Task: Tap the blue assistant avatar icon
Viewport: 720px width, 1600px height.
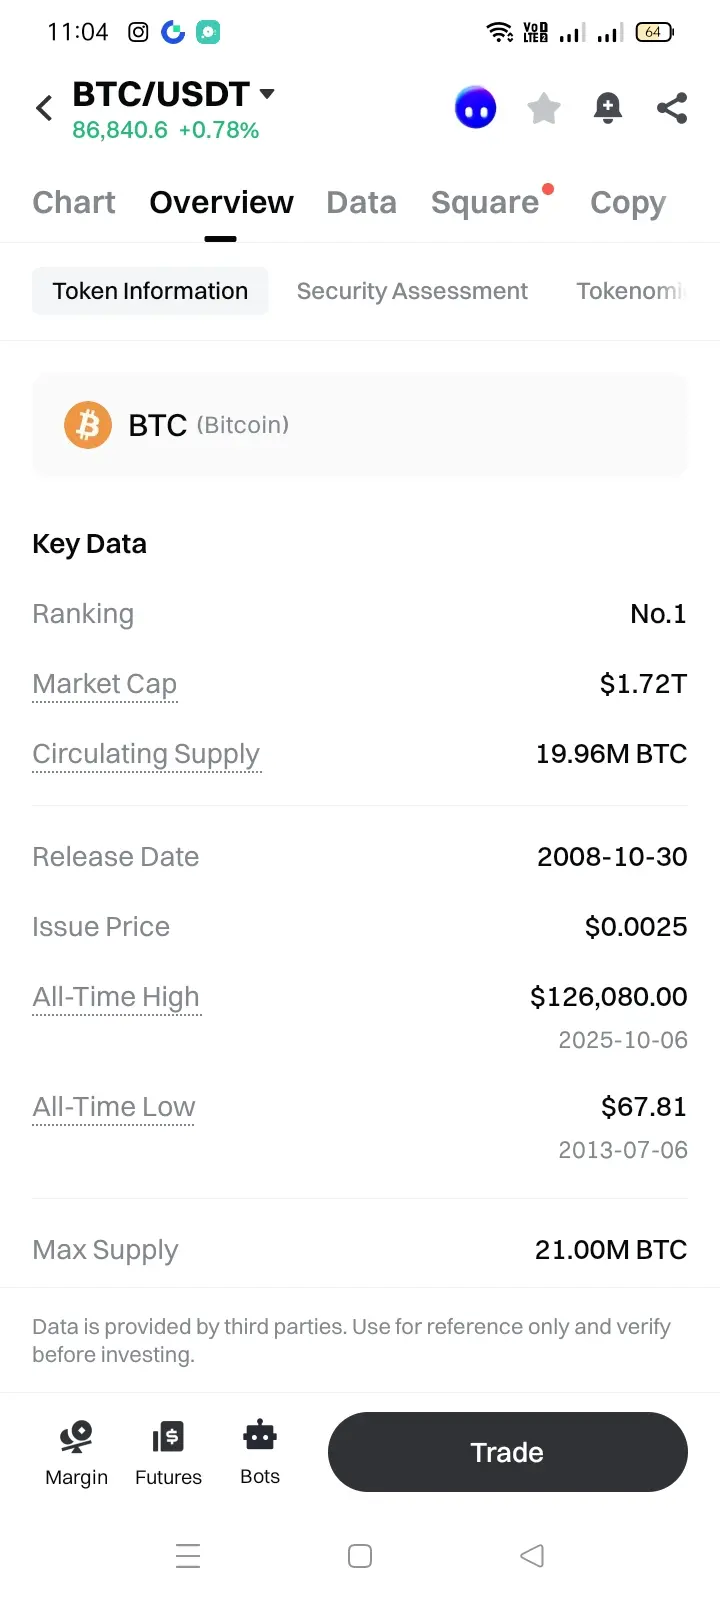Action: [x=475, y=108]
